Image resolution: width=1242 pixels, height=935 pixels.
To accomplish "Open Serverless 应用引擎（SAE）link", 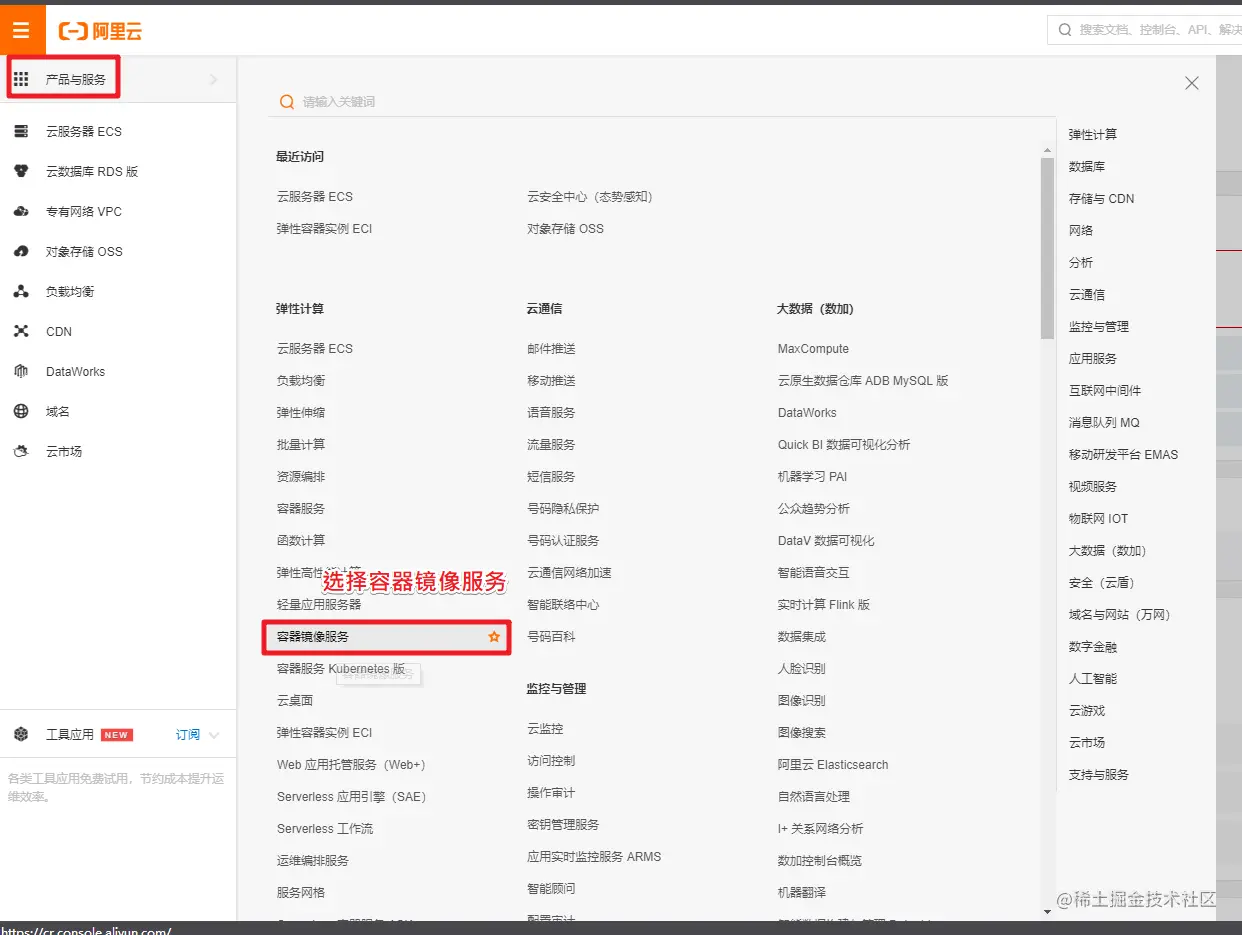I will pos(351,796).
